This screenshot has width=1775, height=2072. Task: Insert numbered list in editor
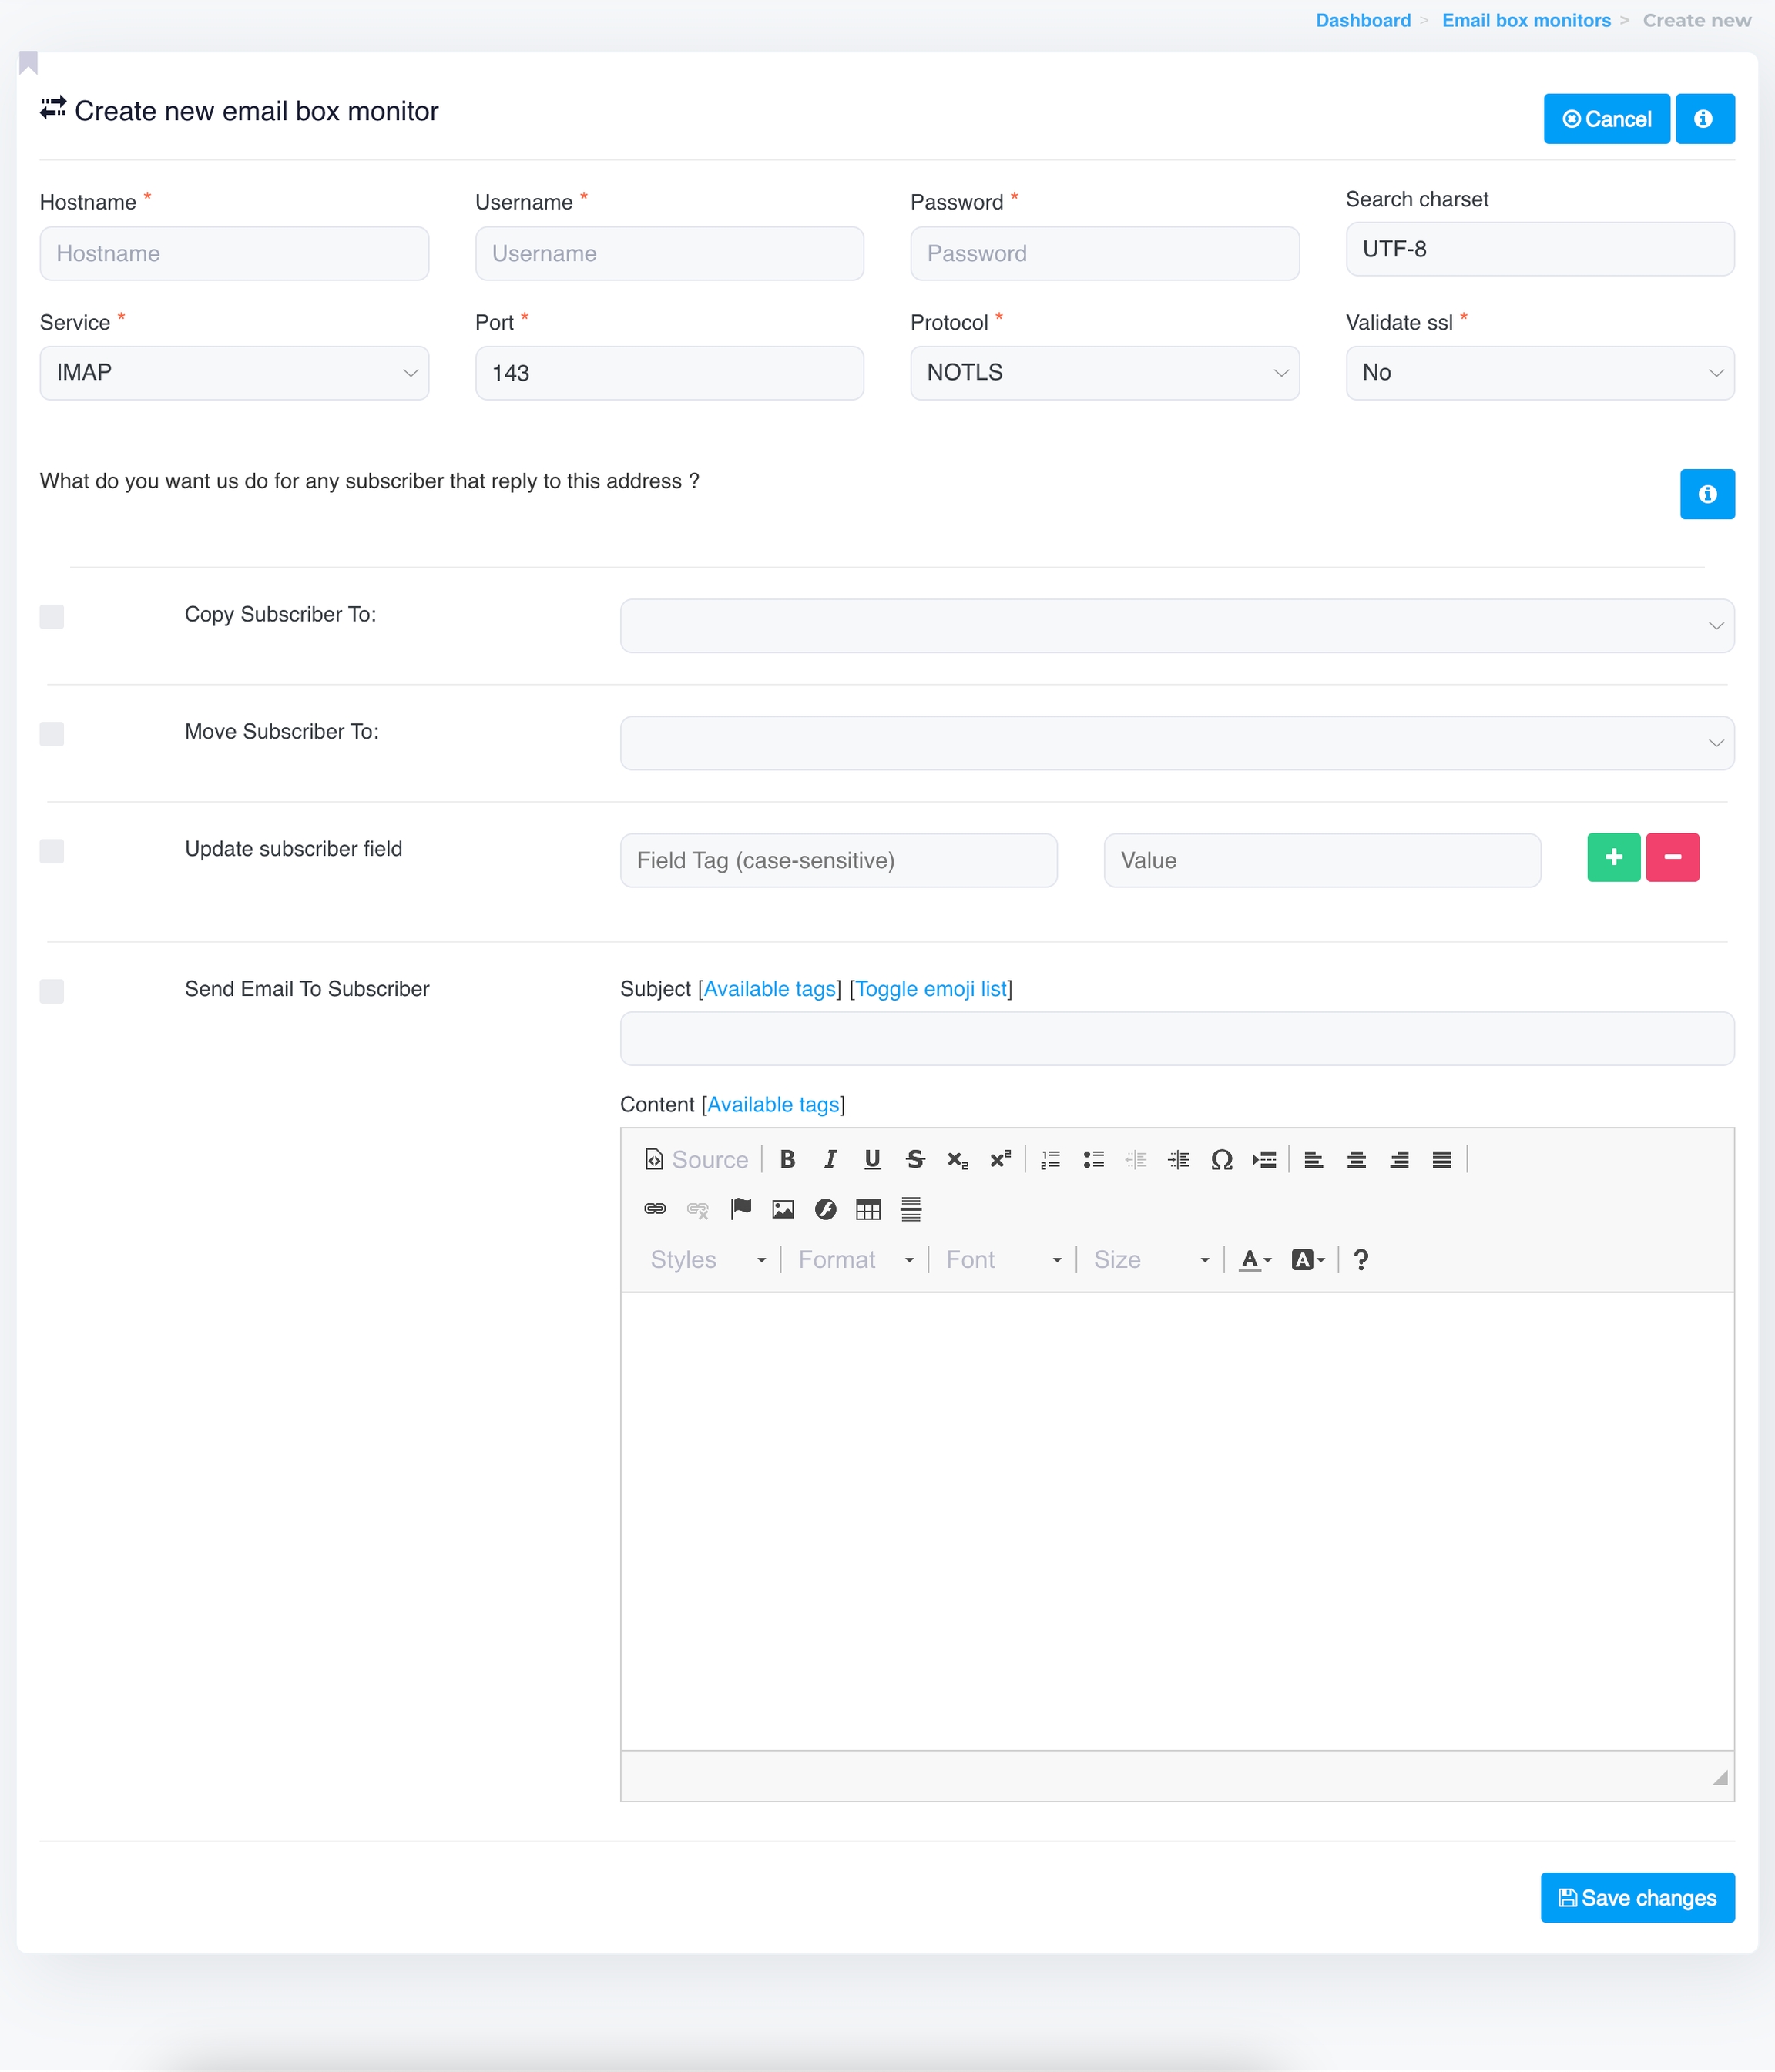point(1050,1159)
